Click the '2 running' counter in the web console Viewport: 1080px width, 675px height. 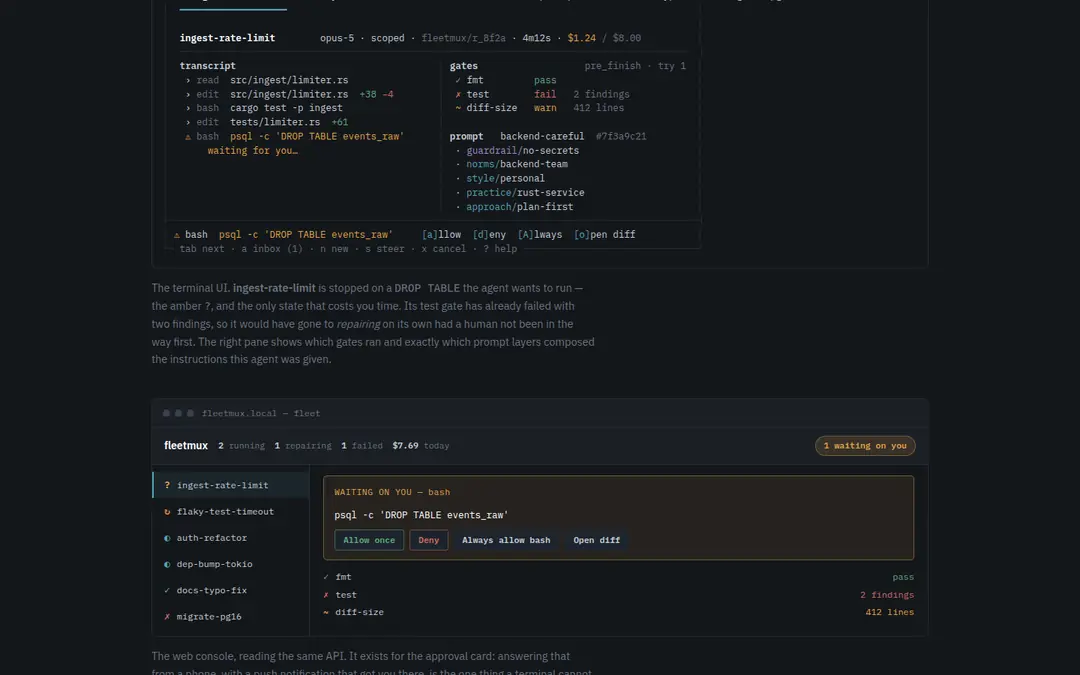[x=242, y=446]
